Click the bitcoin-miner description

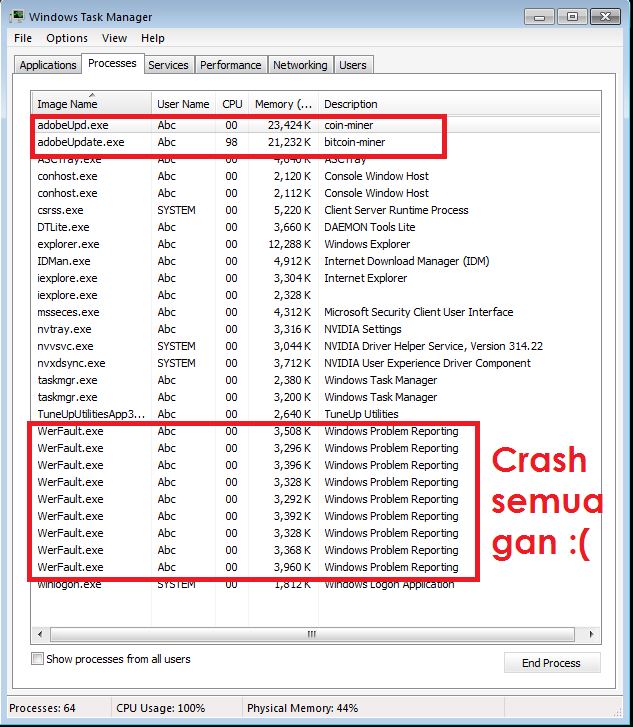point(354,142)
